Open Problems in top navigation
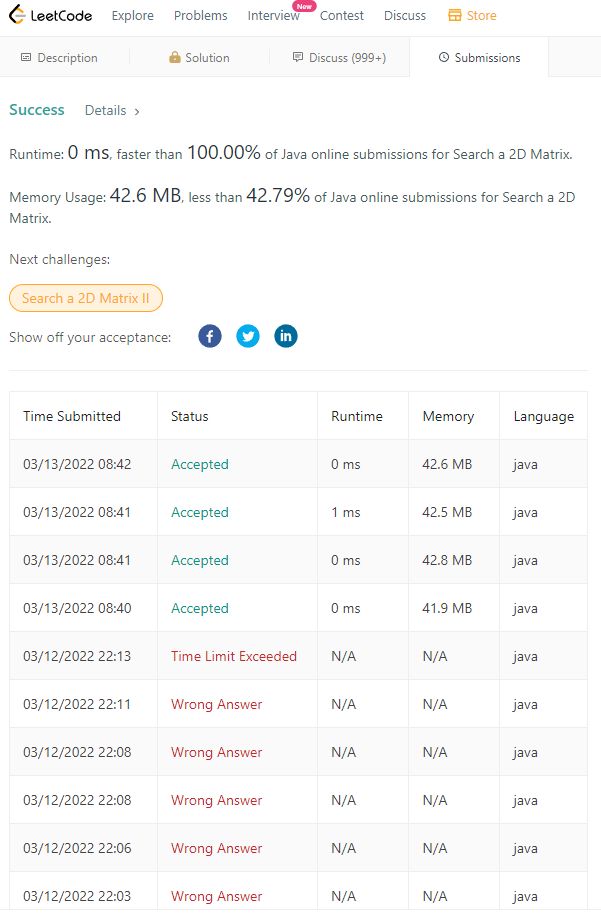 click(x=201, y=16)
